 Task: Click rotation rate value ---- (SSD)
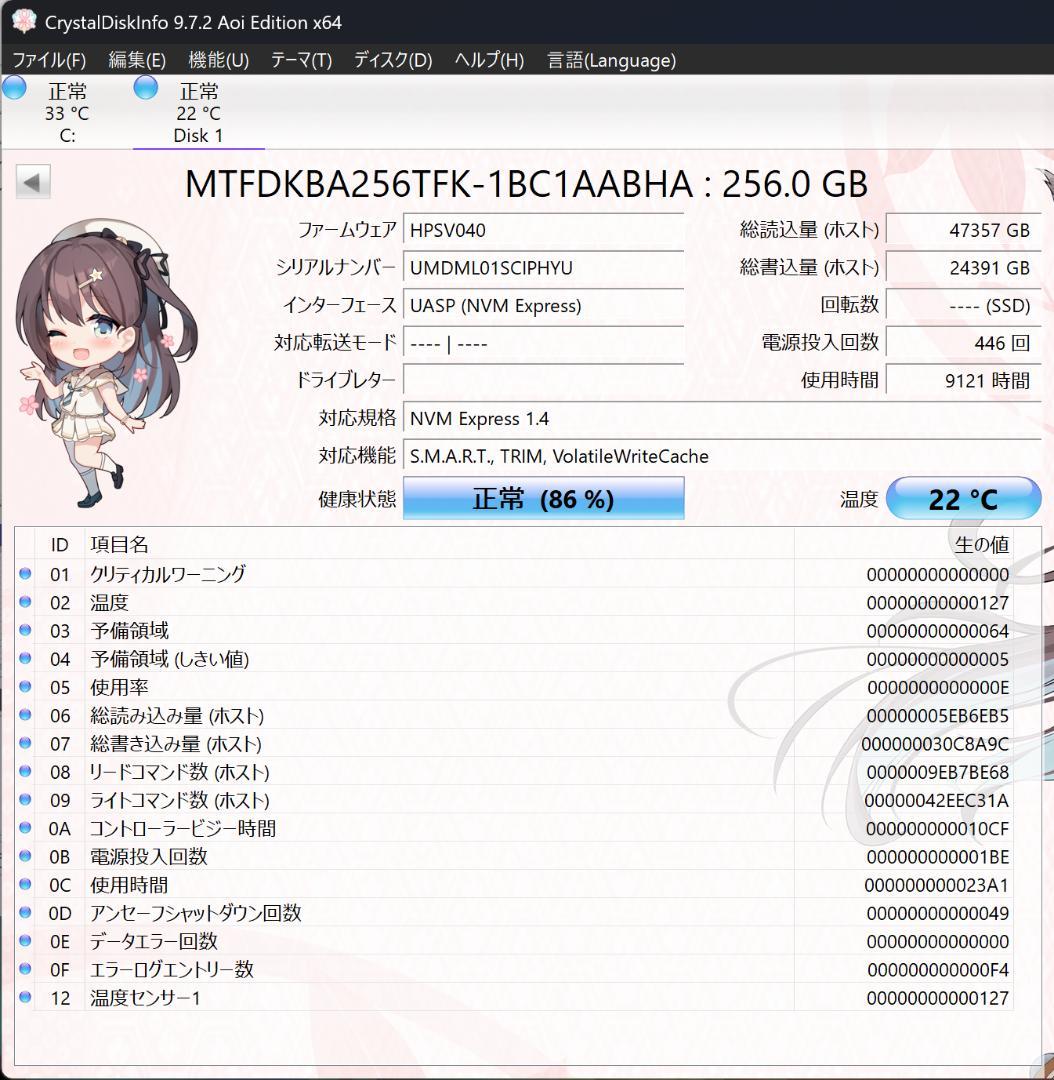click(963, 306)
